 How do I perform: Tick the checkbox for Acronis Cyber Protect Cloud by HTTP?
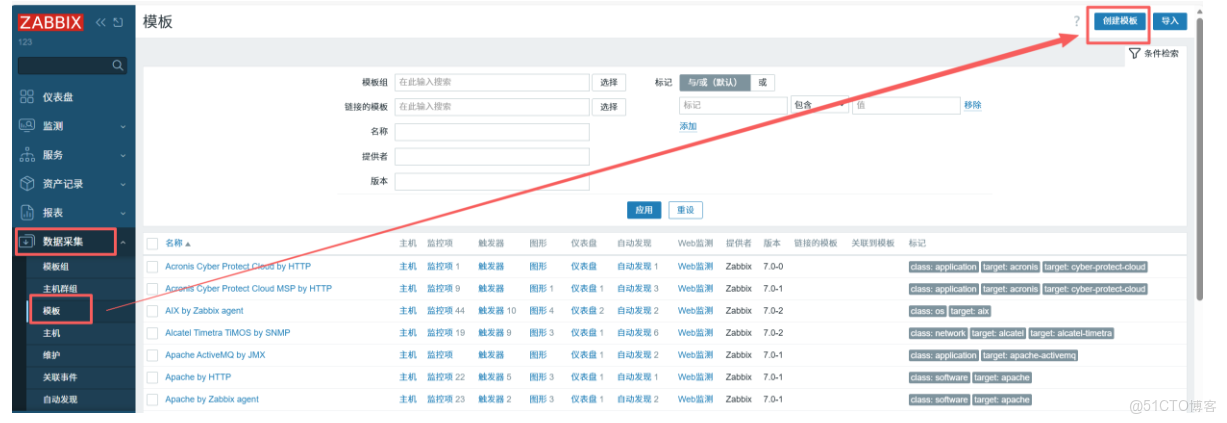152,267
